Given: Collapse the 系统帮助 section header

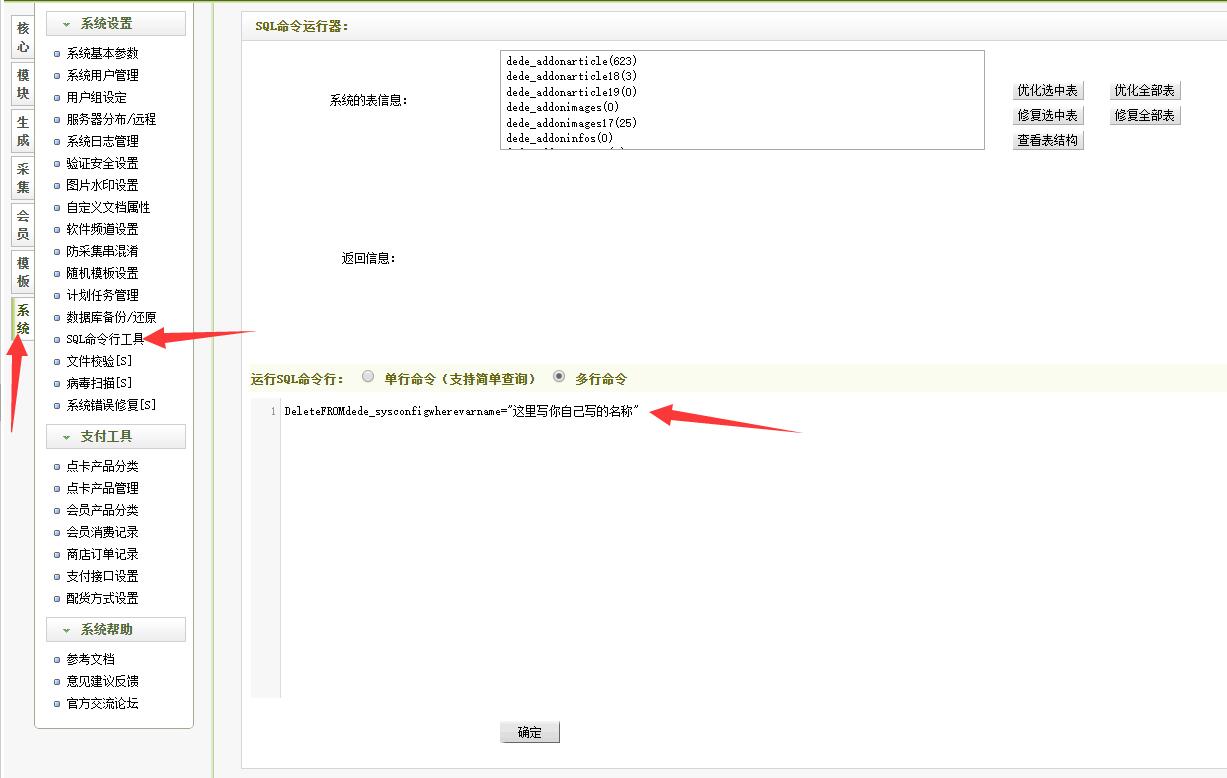Looking at the screenshot, I should [115, 630].
